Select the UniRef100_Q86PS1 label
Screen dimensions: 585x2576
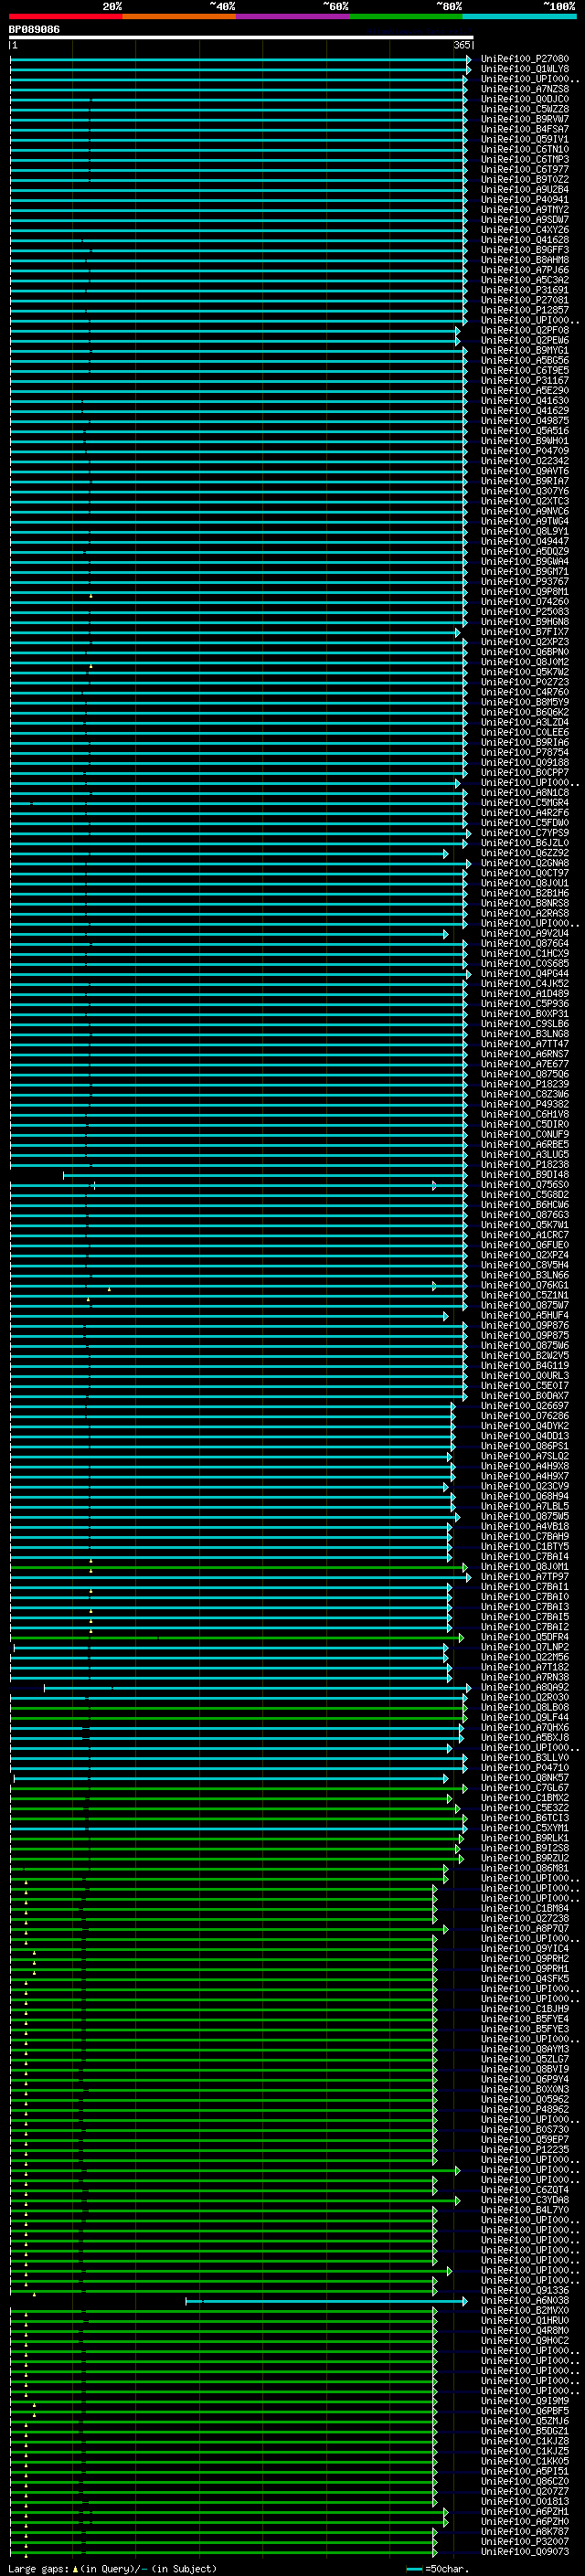click(525, 1447)
